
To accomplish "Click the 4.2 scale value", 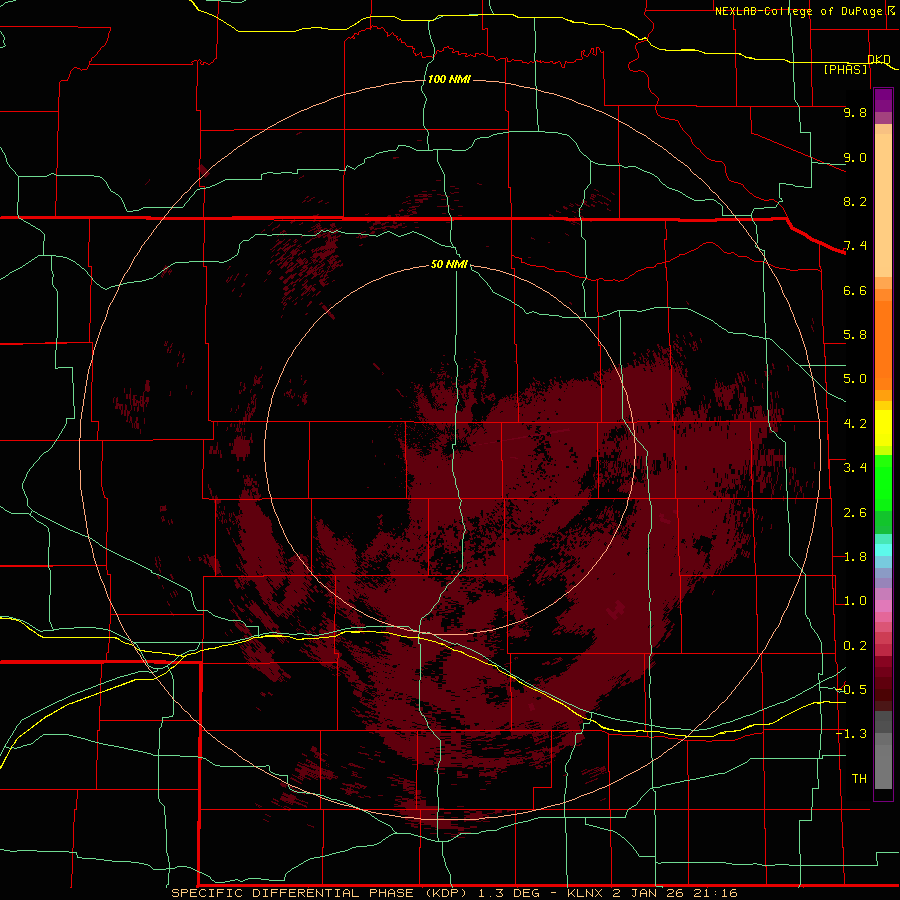I will coord(855,424).
